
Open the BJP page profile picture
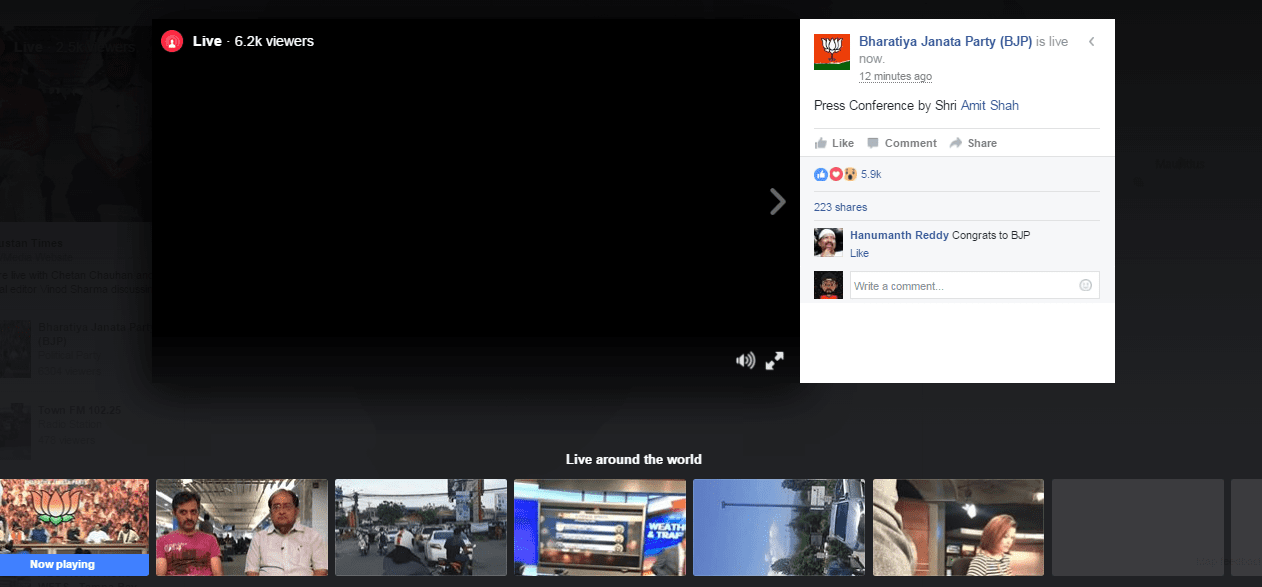click(832, 52)
